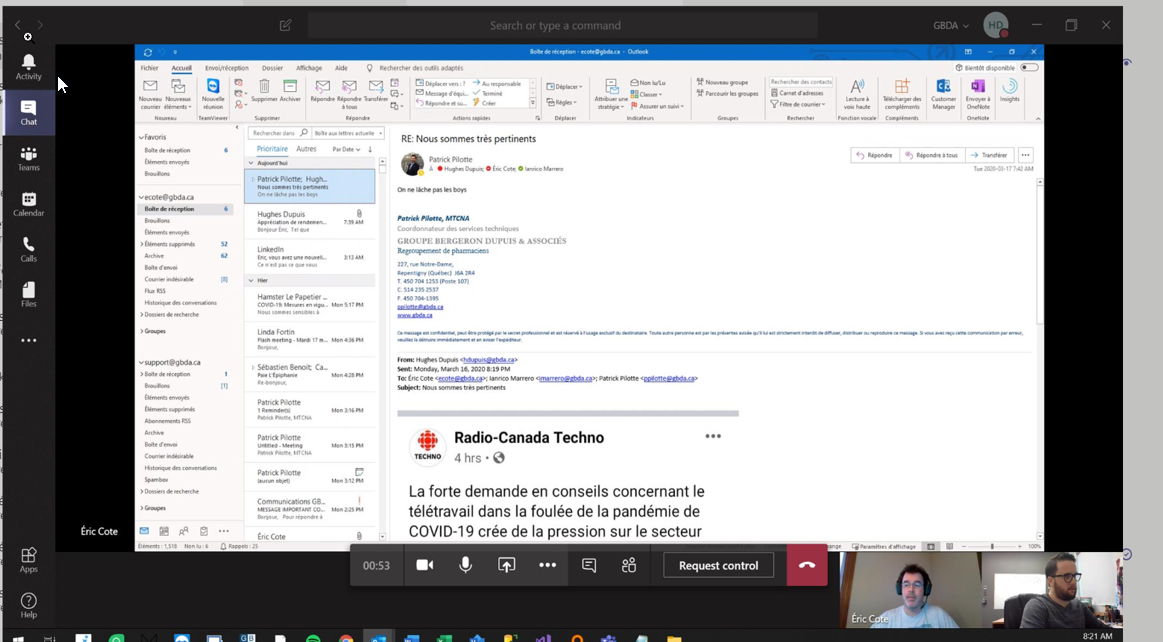This screenshot has height=642, width=1163.
Task: Open the www.gbda.ca link in signature
Action: coord(415,315)
